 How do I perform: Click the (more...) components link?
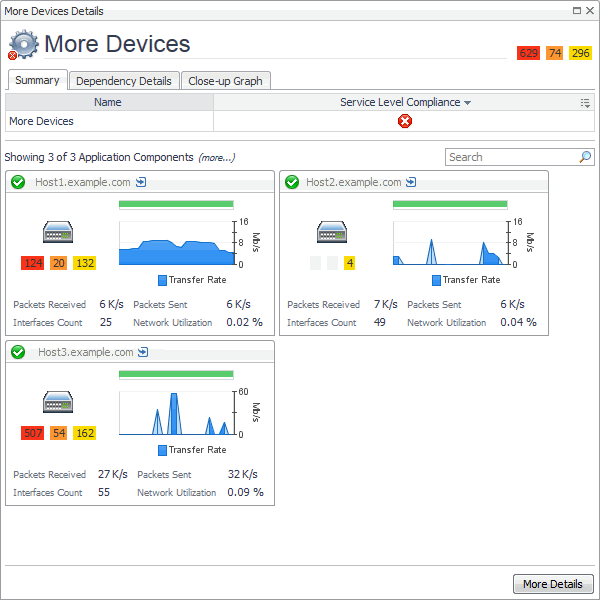[216, 158]
